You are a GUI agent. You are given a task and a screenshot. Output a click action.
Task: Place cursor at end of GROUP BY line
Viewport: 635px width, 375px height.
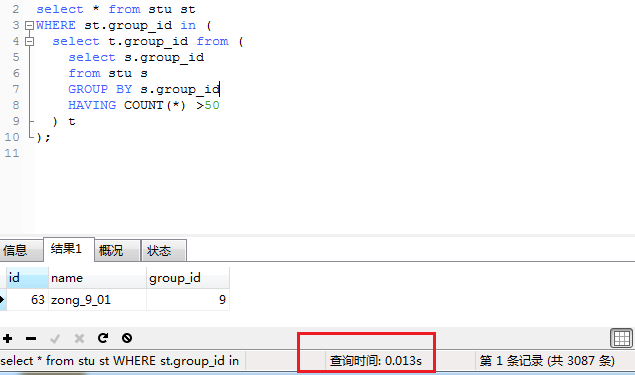click(x=219, y=89)
